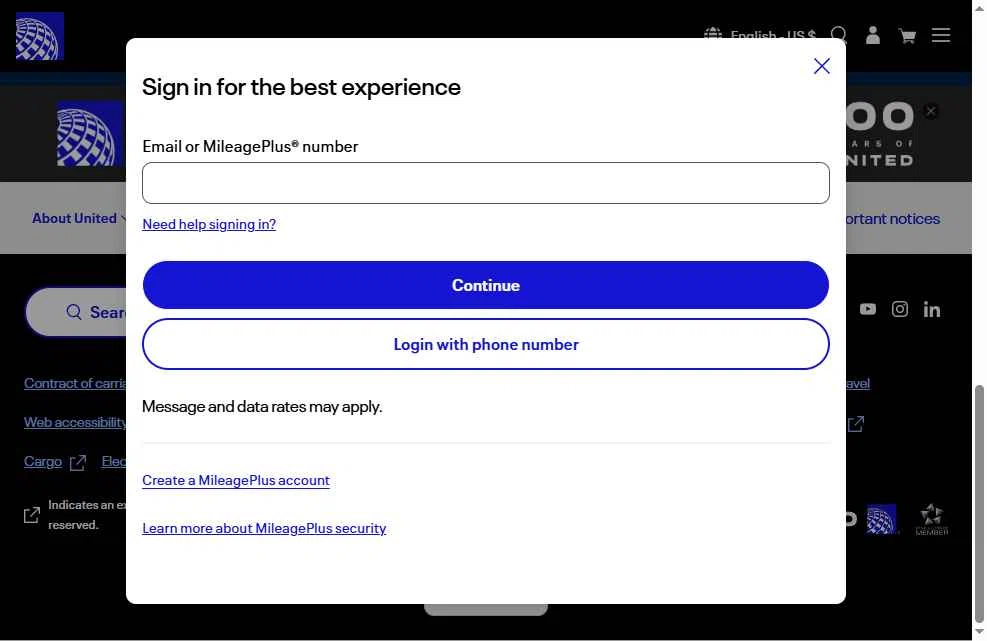Click the Star Alliance member logo

click(932, 520)
